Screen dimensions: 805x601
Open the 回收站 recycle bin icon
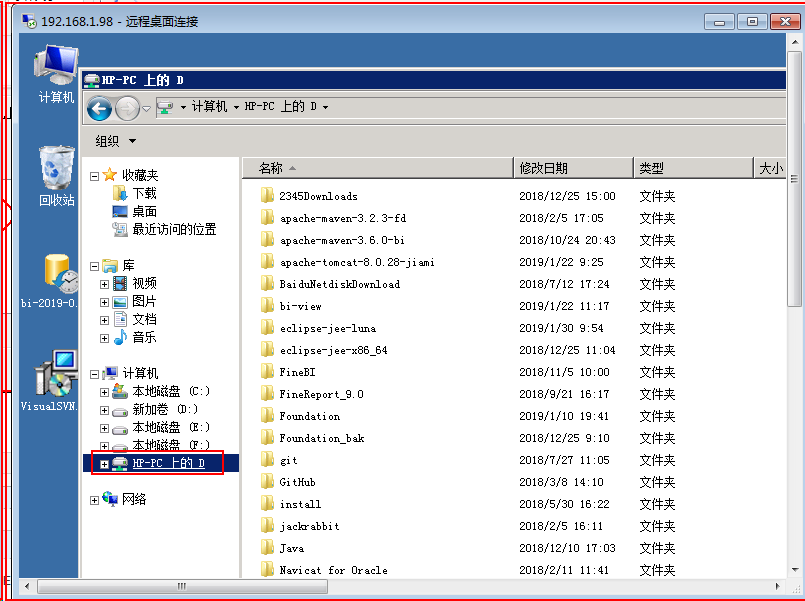(56, 176)
